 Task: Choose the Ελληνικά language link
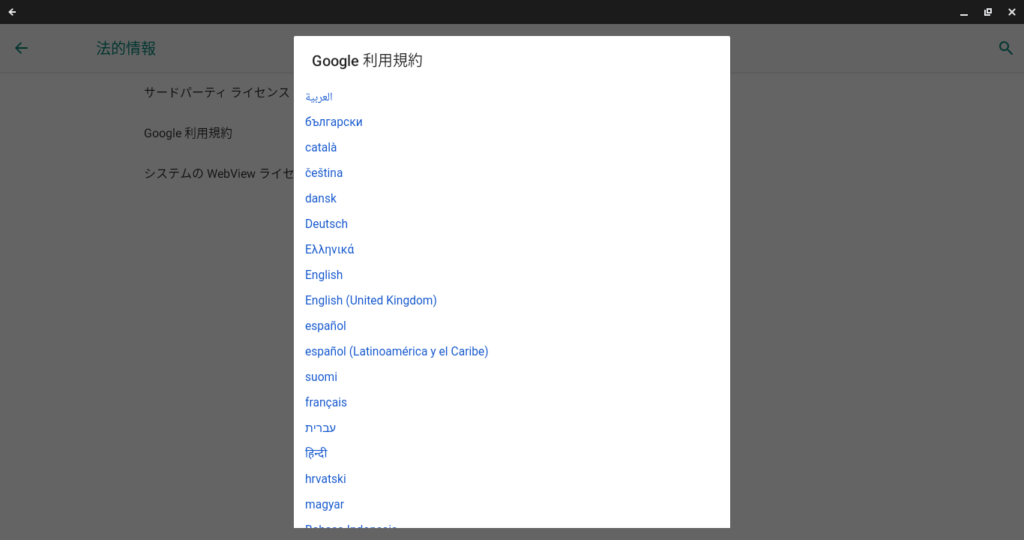pyautogui.click(x=329, y=249)
